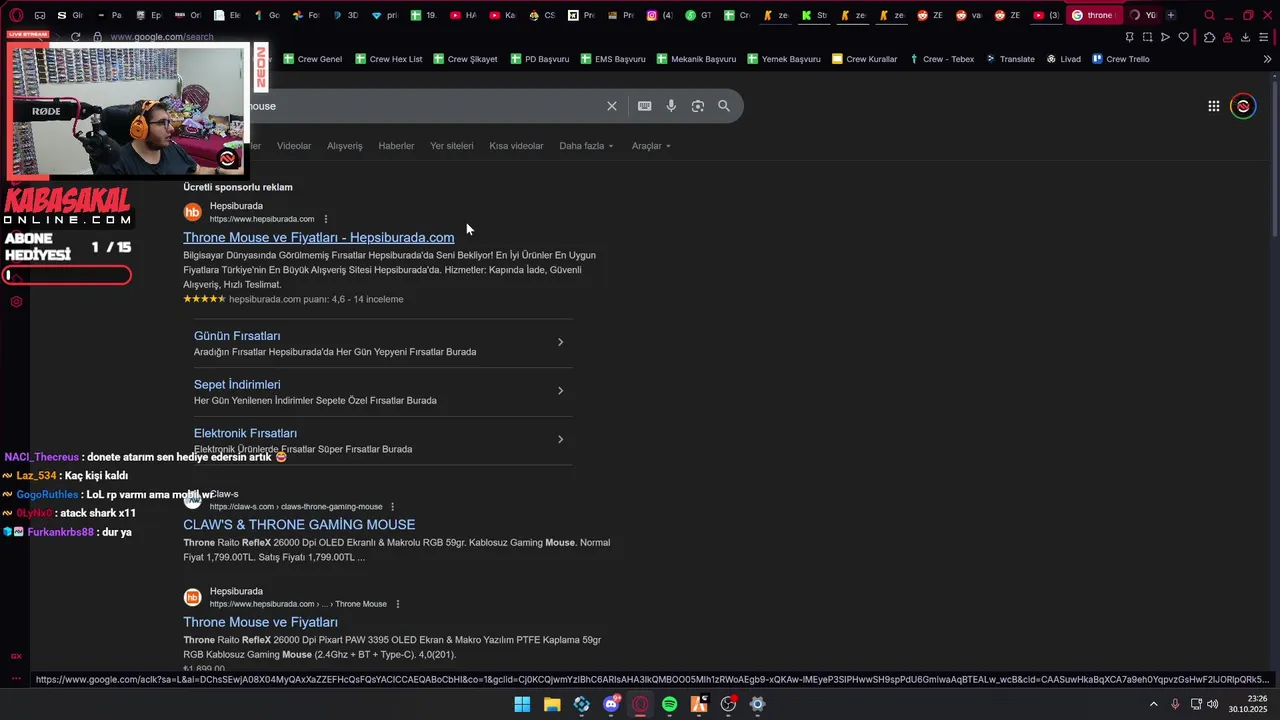1280x720 pixels.
Task: Open Throne Mouse ve Fiyatları Hepsiburada.com ad
Action: click(318, 237)
